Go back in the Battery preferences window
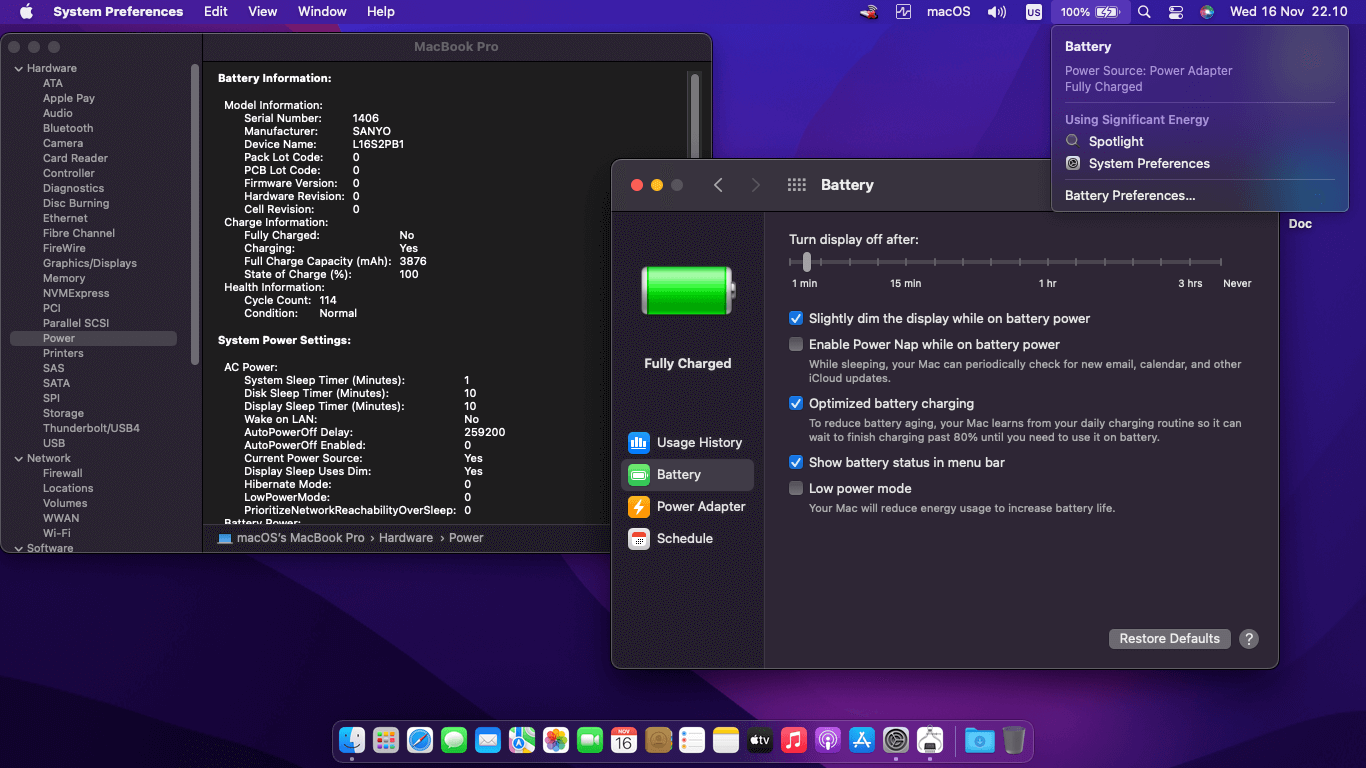 (x=718, y=185)
